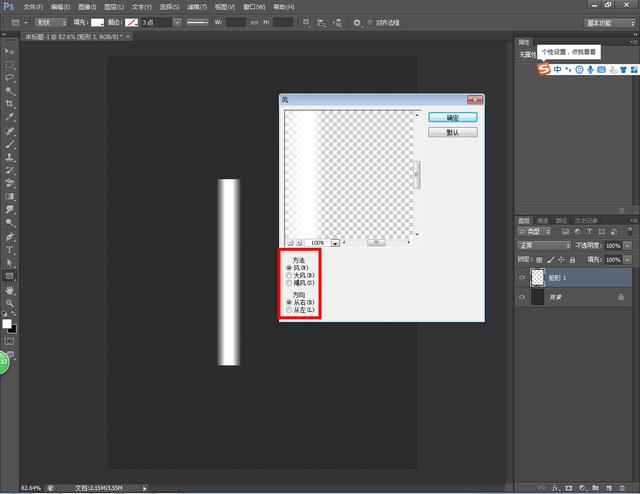640x494 pixels.
Task: Click the 确定 (OK) button in Wind dialog
Action: (452, 117)
